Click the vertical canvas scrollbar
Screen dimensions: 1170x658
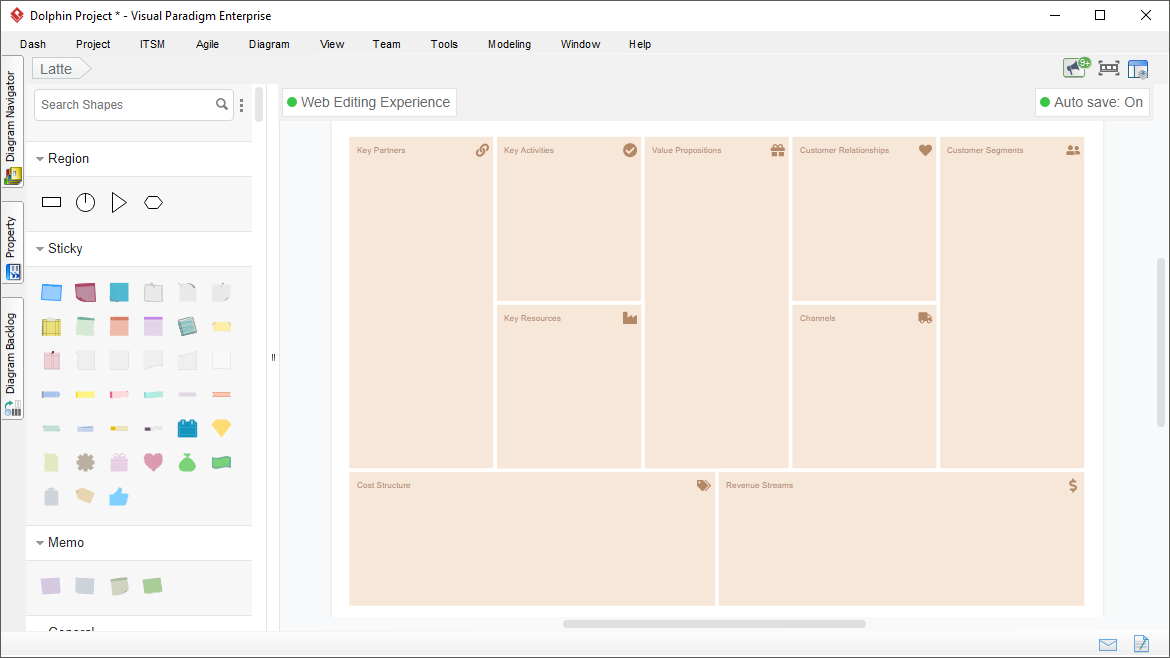click(x=1161, y=342)
